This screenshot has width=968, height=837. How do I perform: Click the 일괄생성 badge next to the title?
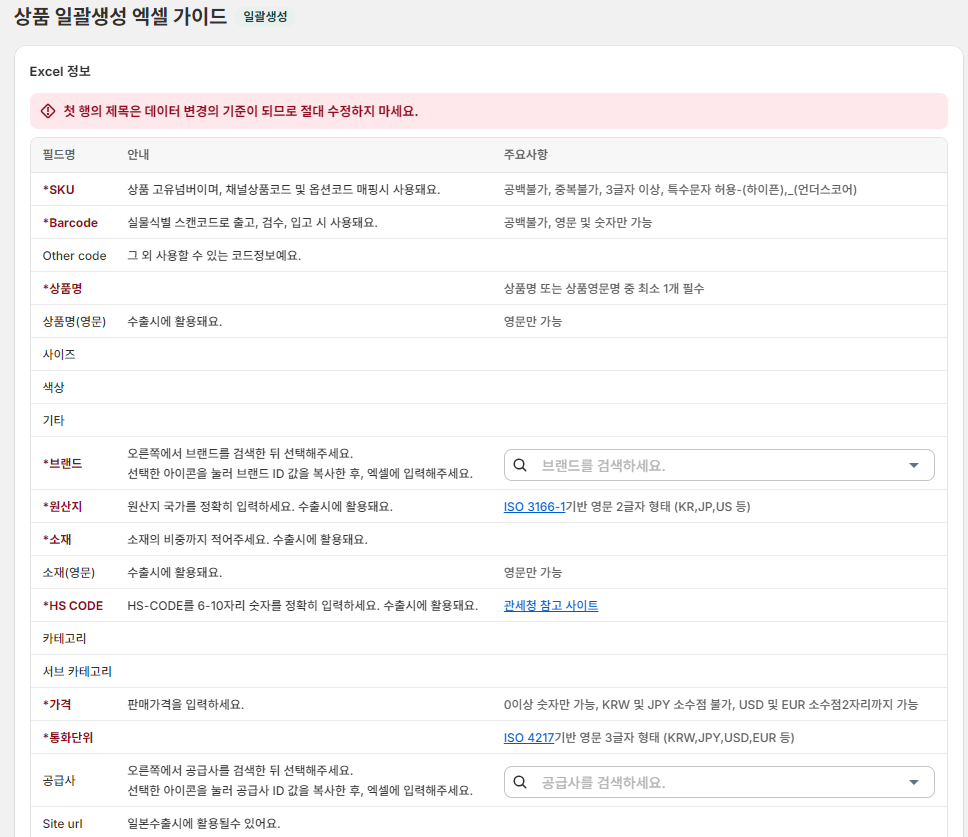(265, 17)
